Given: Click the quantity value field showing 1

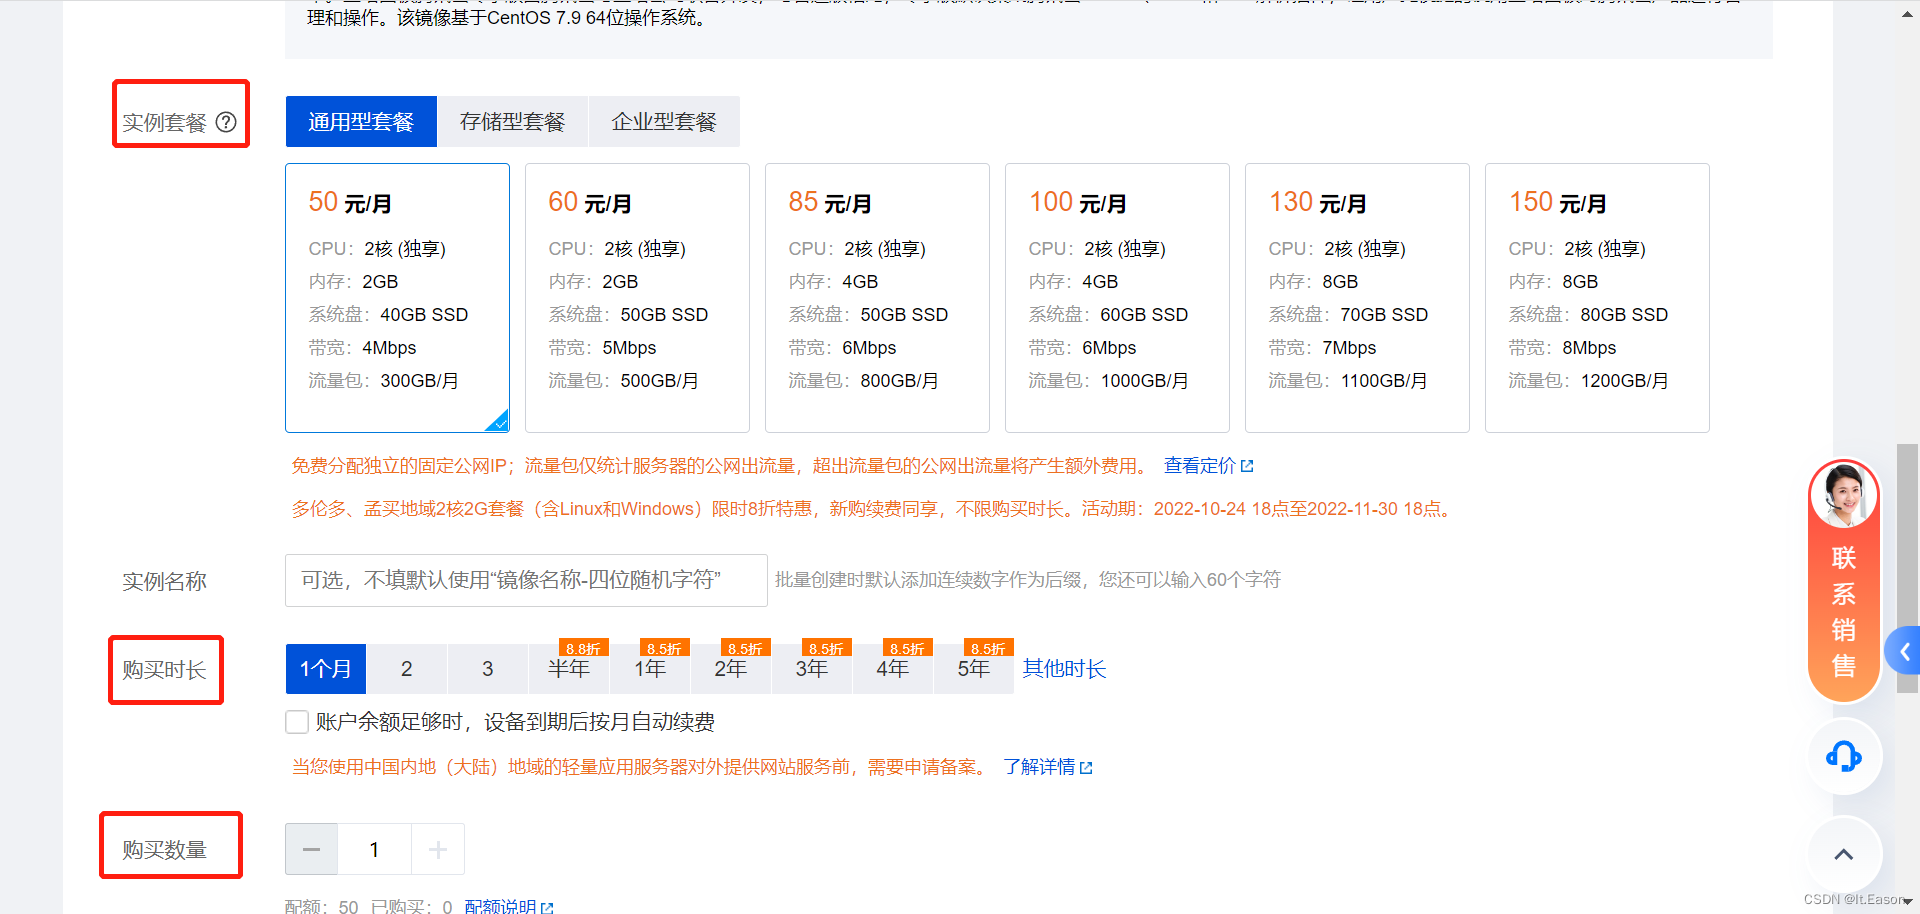Looking at the screenshot, I should 375,850.
